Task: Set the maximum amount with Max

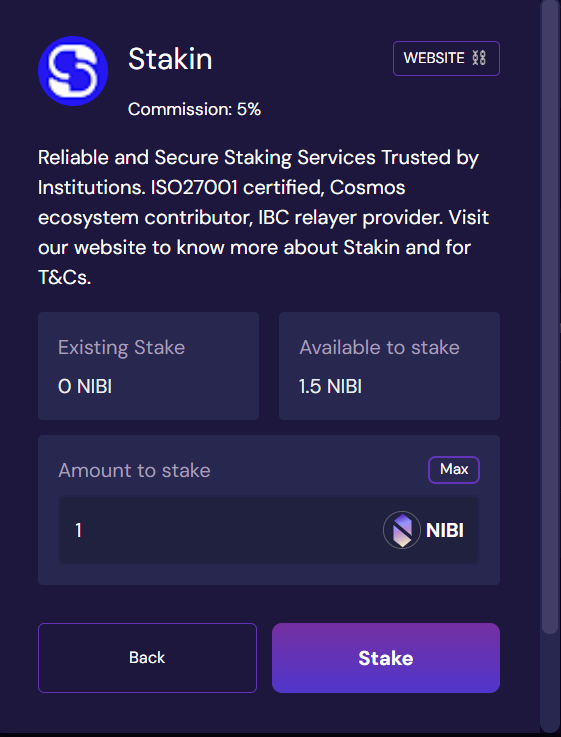Action: [x=454, y=470]
